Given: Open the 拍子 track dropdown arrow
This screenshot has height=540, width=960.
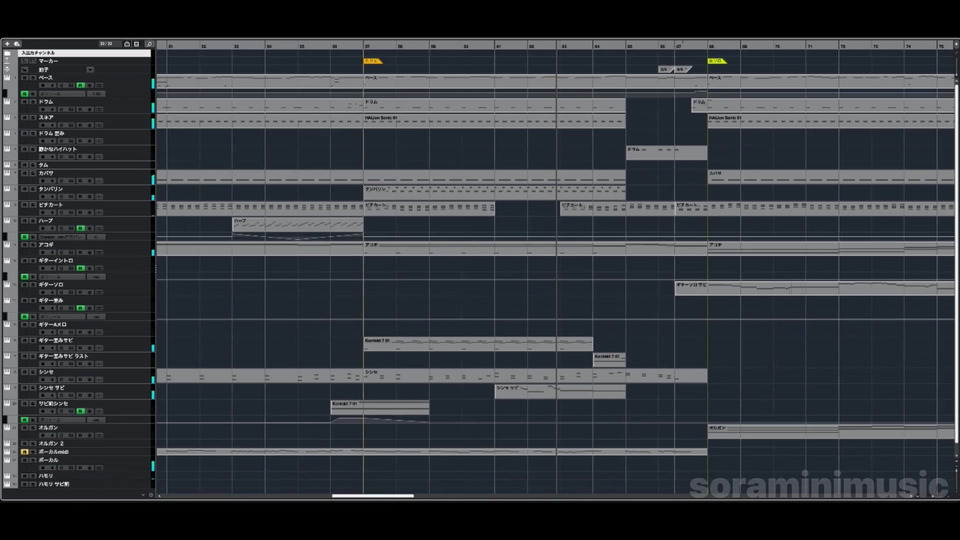Looking at the screenshot, I should click(x=90, y=70).
